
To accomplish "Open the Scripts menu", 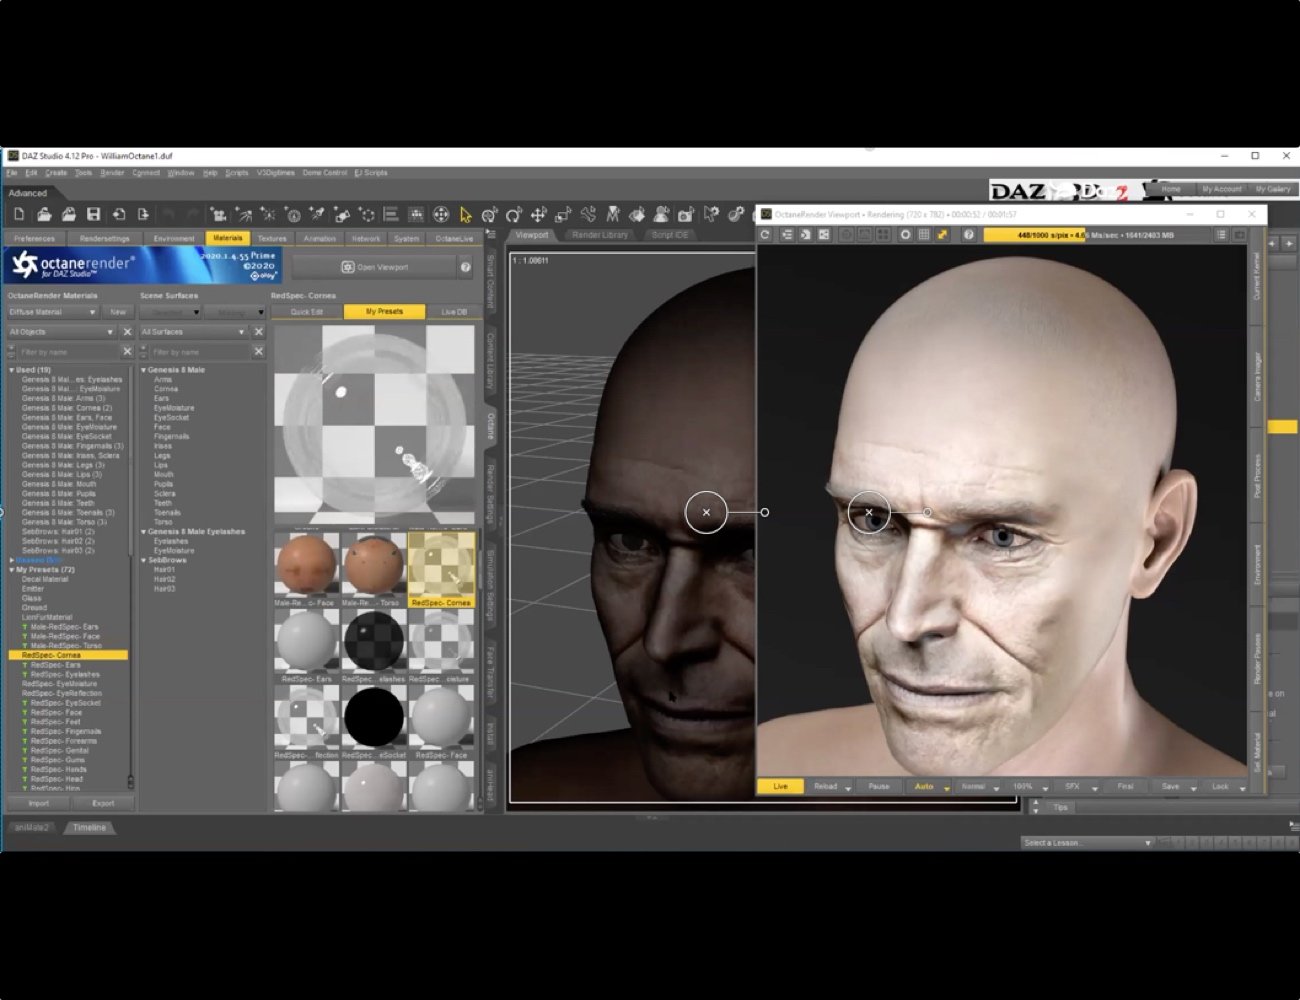I will click(237, 173).
